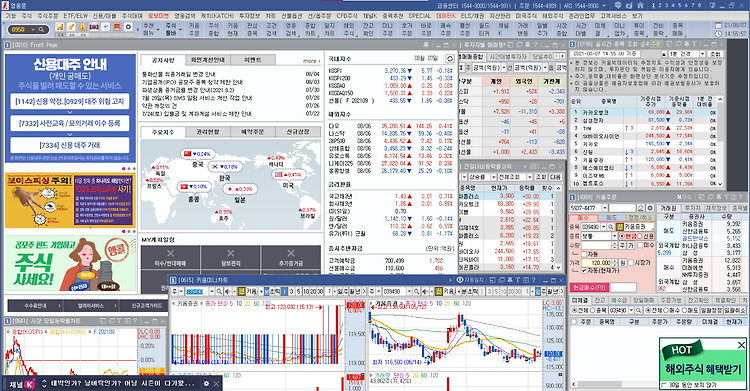Screen dimensions: 750x391
Task: Switch to the 매도 order tab
Action: point(612,218)
